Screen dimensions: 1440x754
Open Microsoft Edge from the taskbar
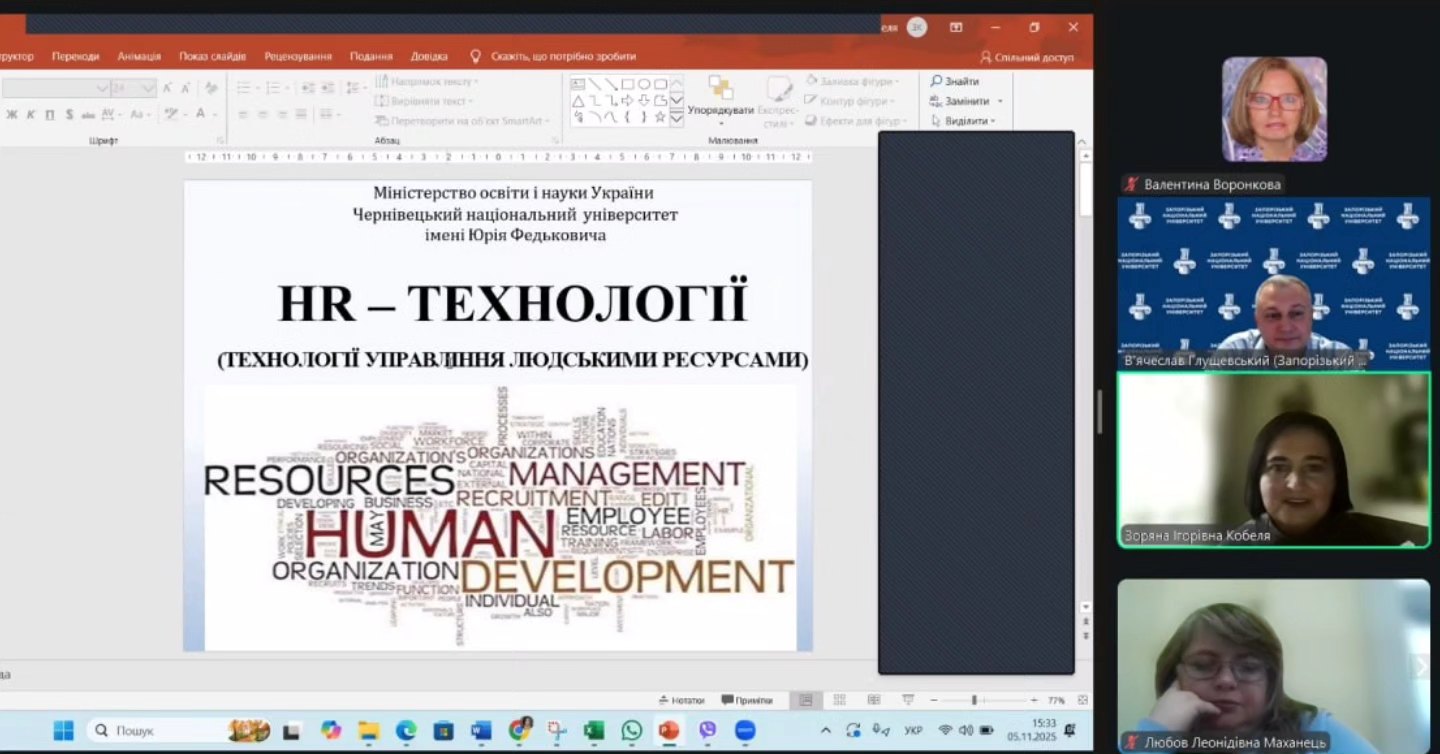coord(406,731)
